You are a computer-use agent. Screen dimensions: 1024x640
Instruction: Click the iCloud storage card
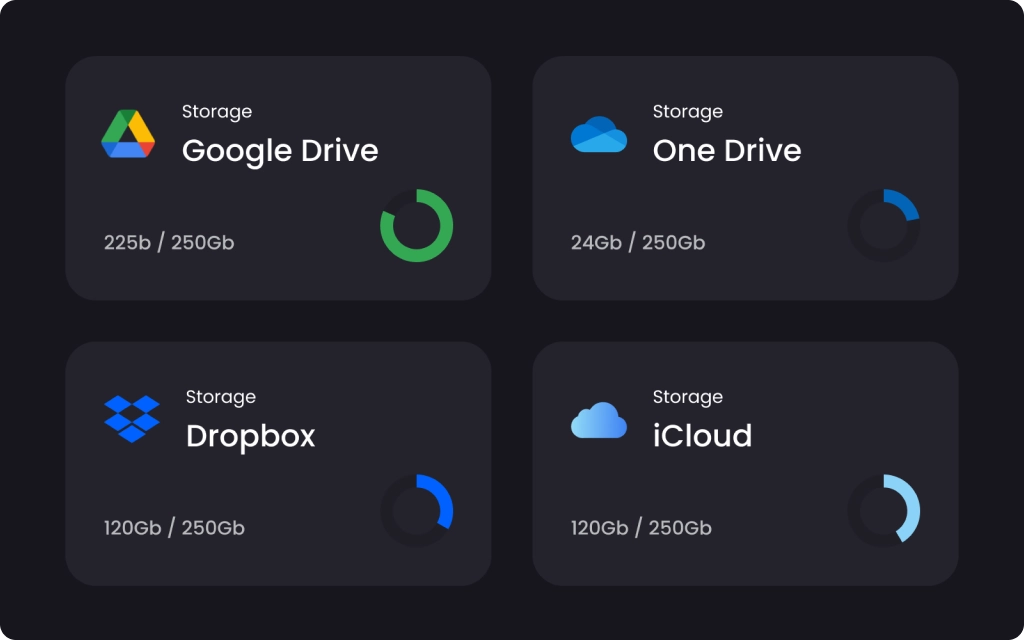(746, 463)
